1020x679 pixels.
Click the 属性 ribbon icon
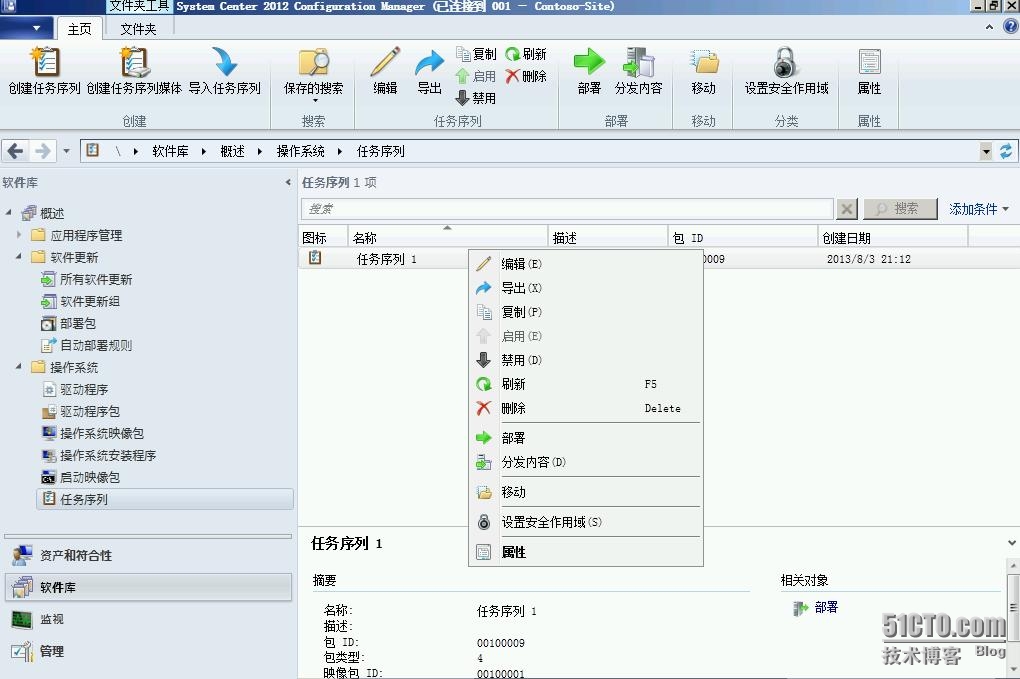coord(870,62)
